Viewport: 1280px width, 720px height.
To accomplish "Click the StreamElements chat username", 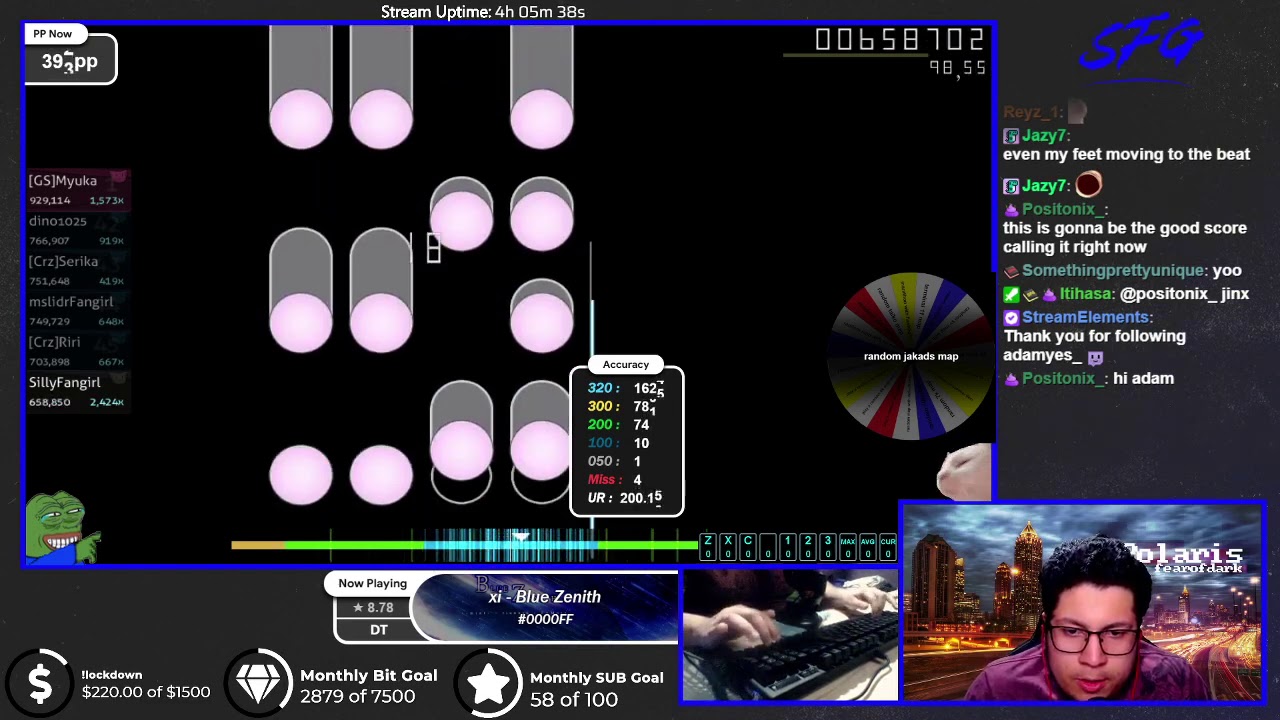I will [1086, 317].
